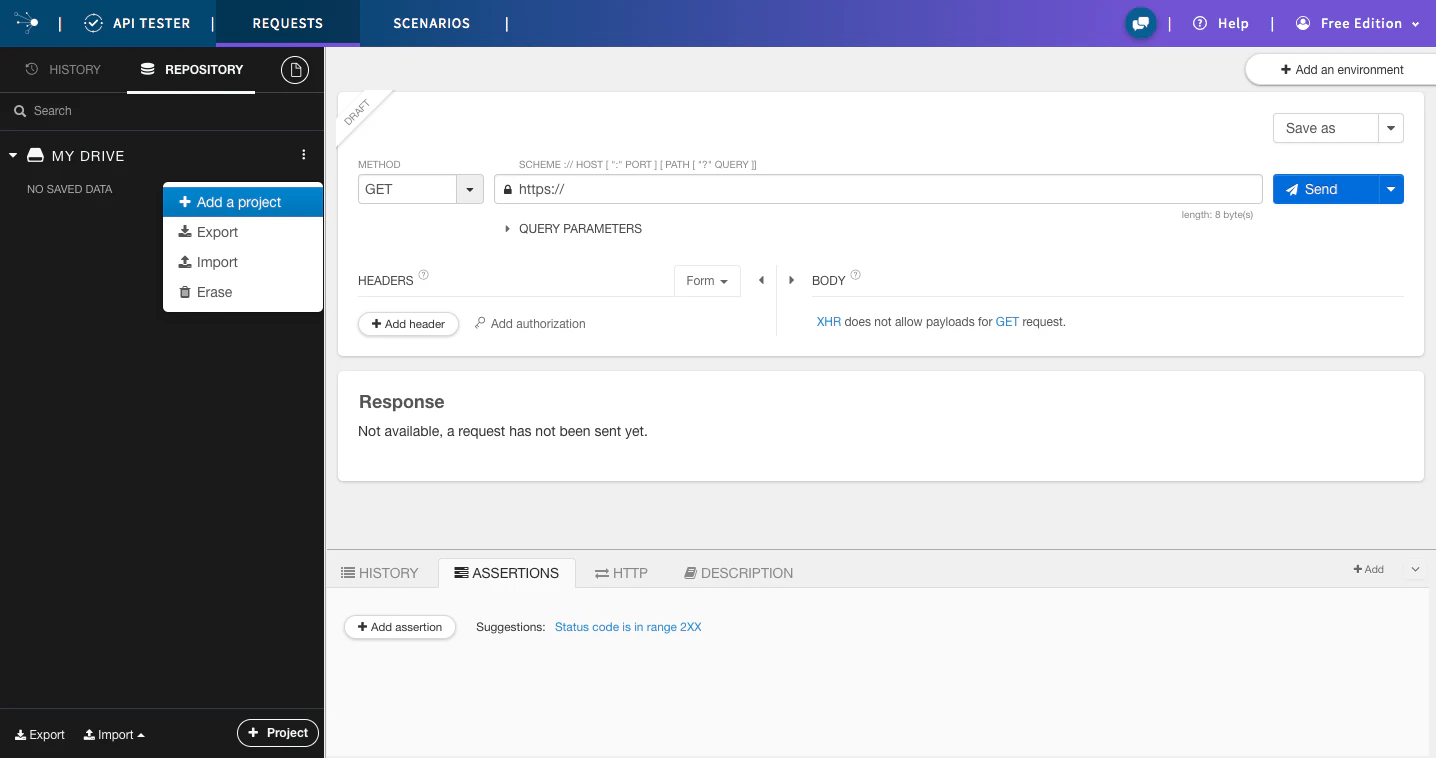Viewport: 1436px width, 758px height.
Task: Switch to the Repository sidebar tab
Action: pos(191,70)
